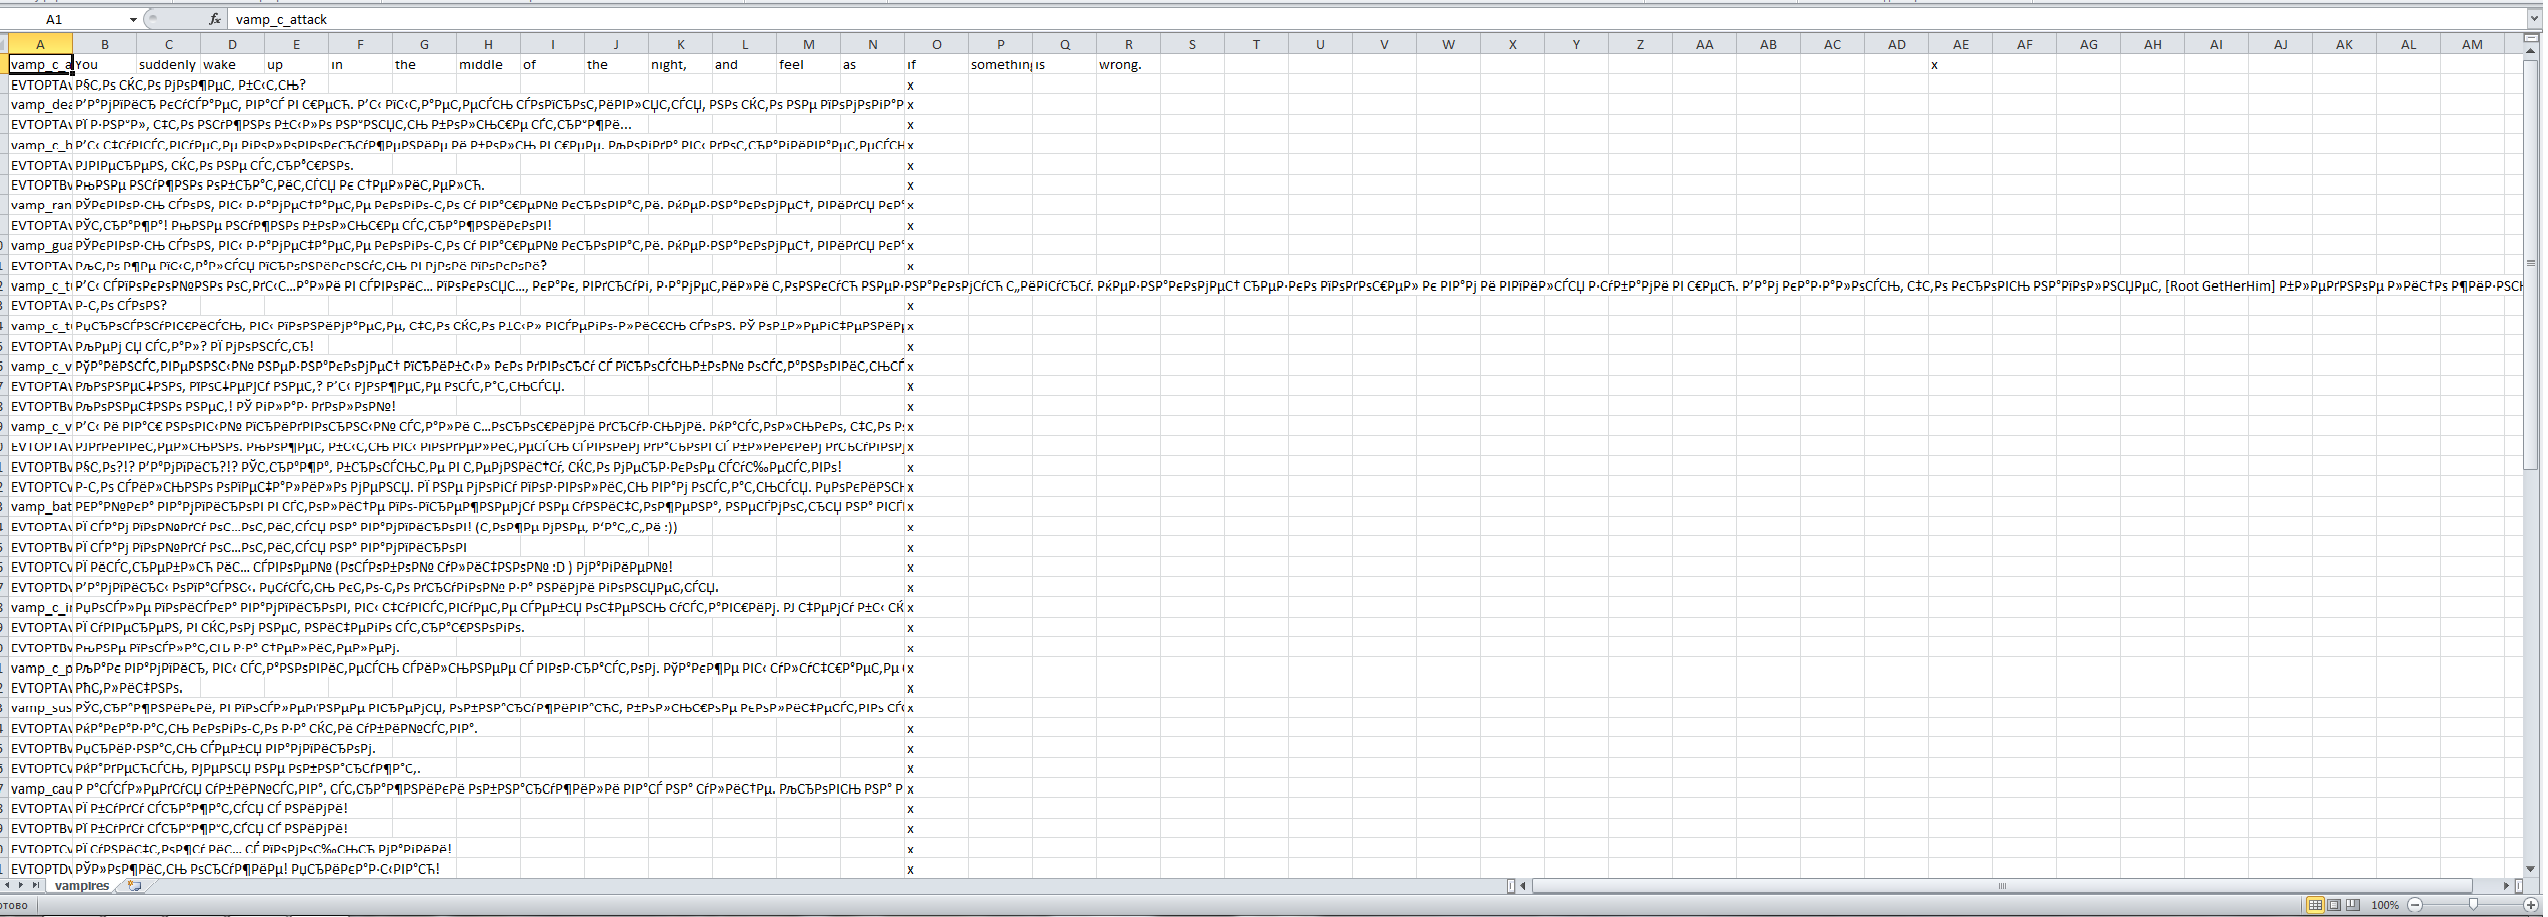The width and height of the screenshot is (2548, 917).
Task: Switch to Page Layout view
Action: (2334, 905)
